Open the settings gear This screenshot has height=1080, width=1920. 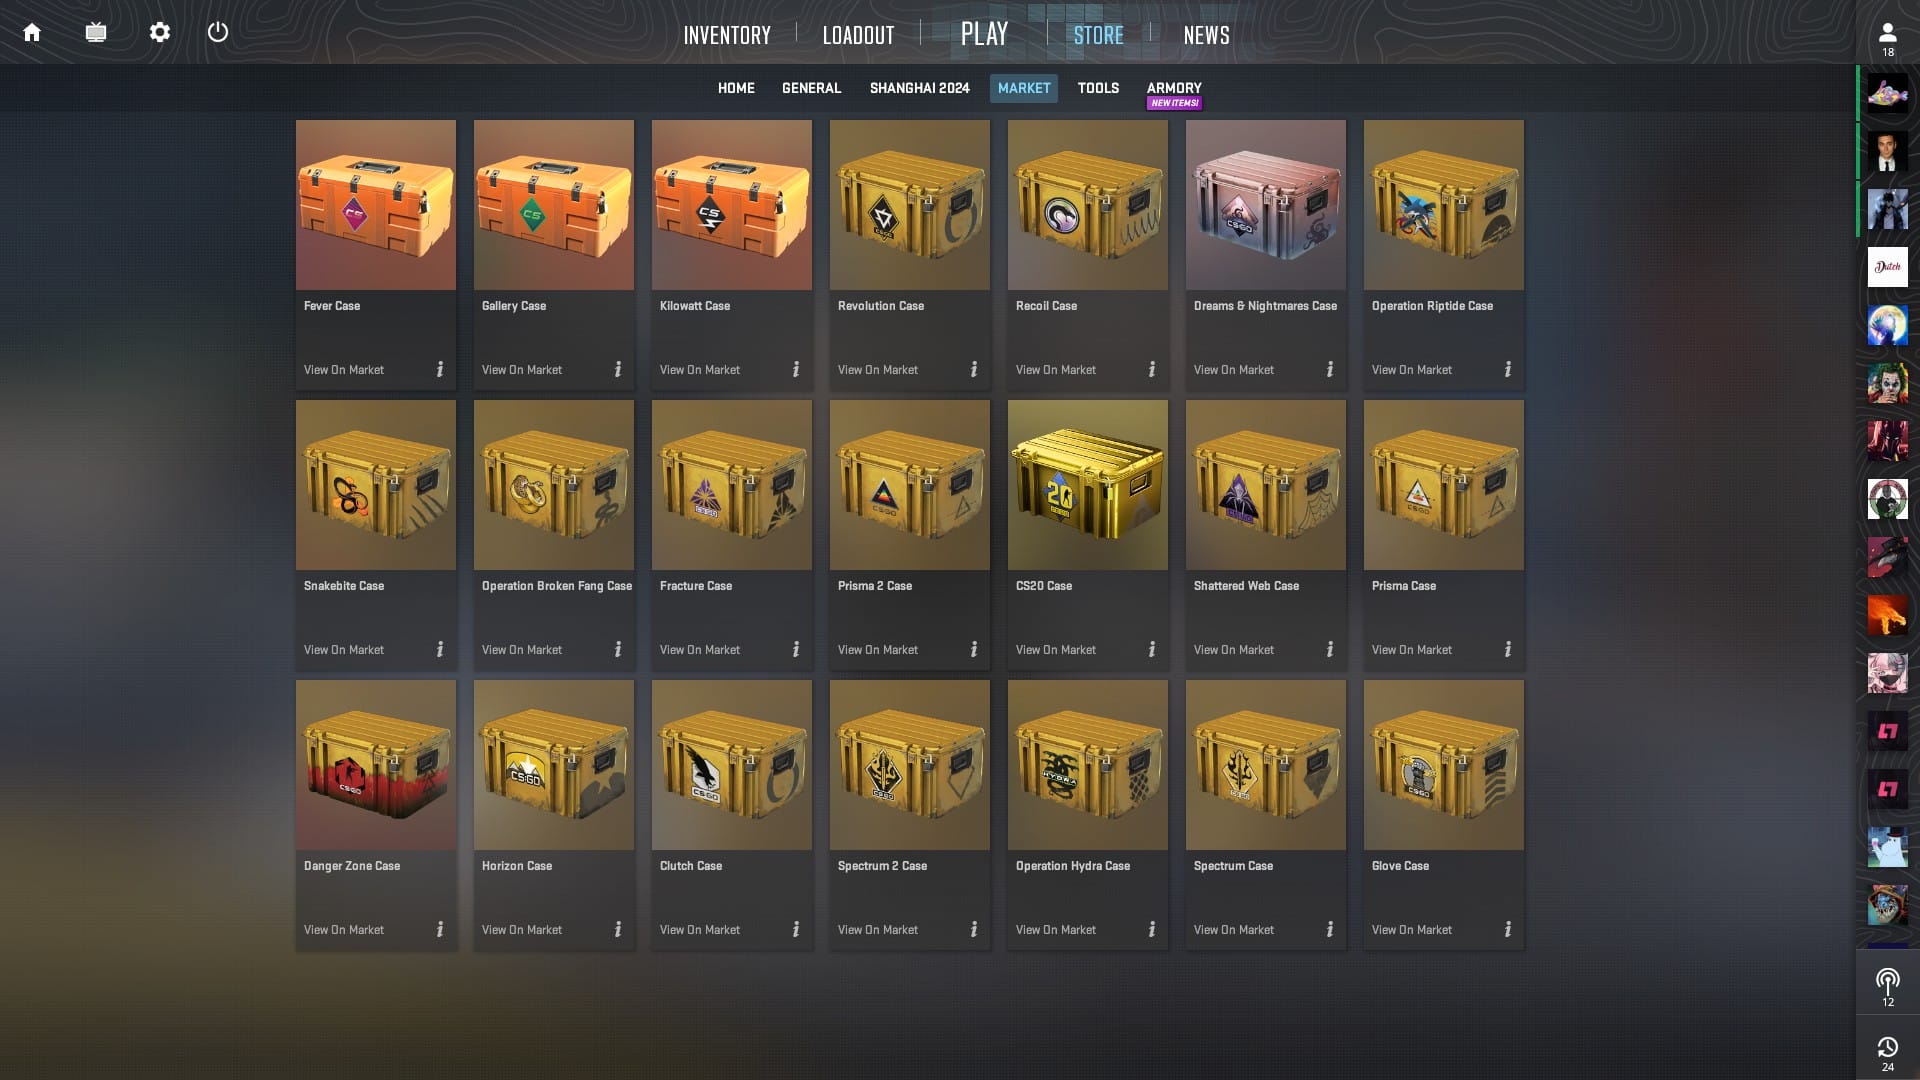click(x=160, y=32)
